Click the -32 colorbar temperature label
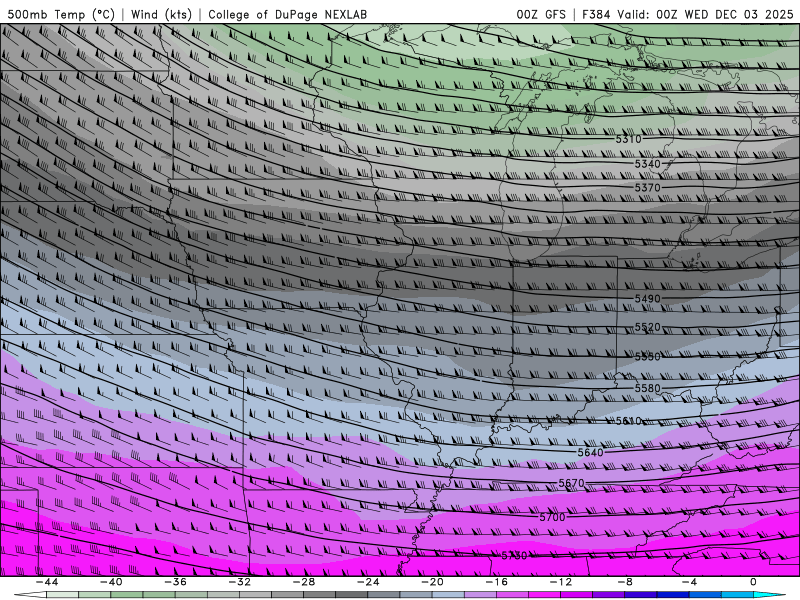 click(x=239, y=582)
